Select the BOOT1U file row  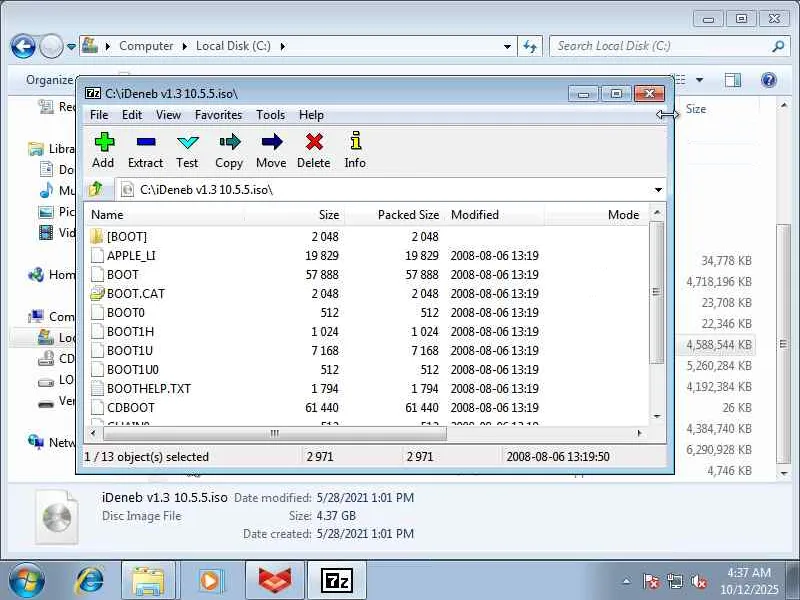[x=367, y=351]
